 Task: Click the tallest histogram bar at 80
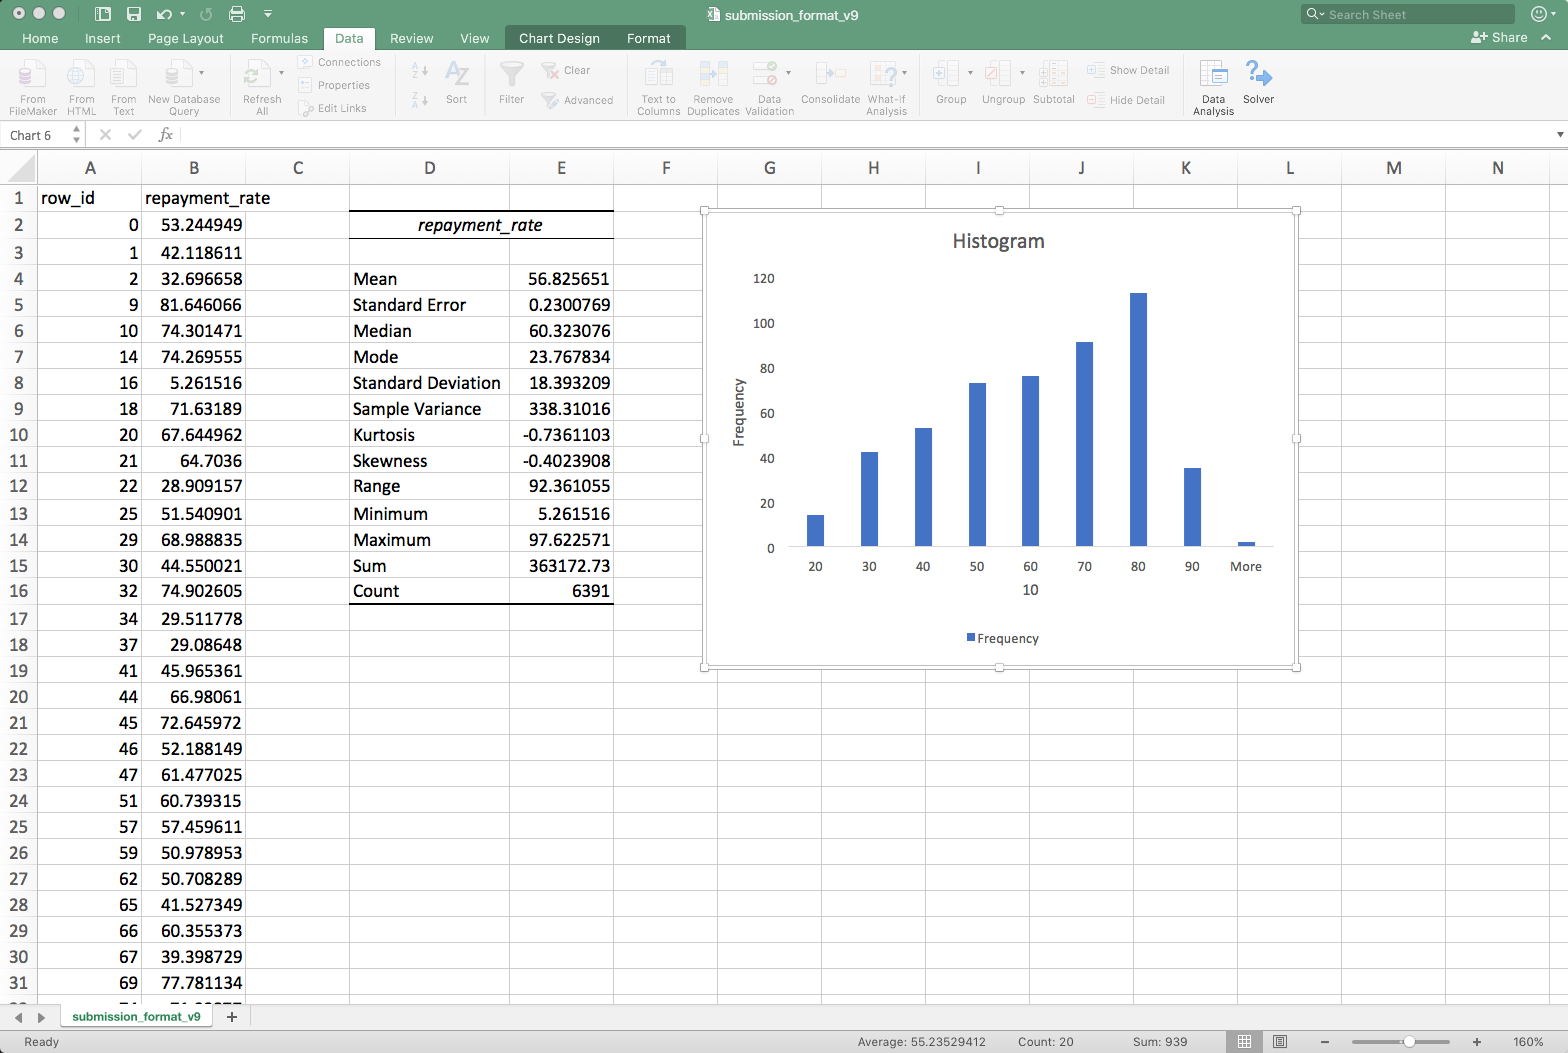coord(1138,419)
